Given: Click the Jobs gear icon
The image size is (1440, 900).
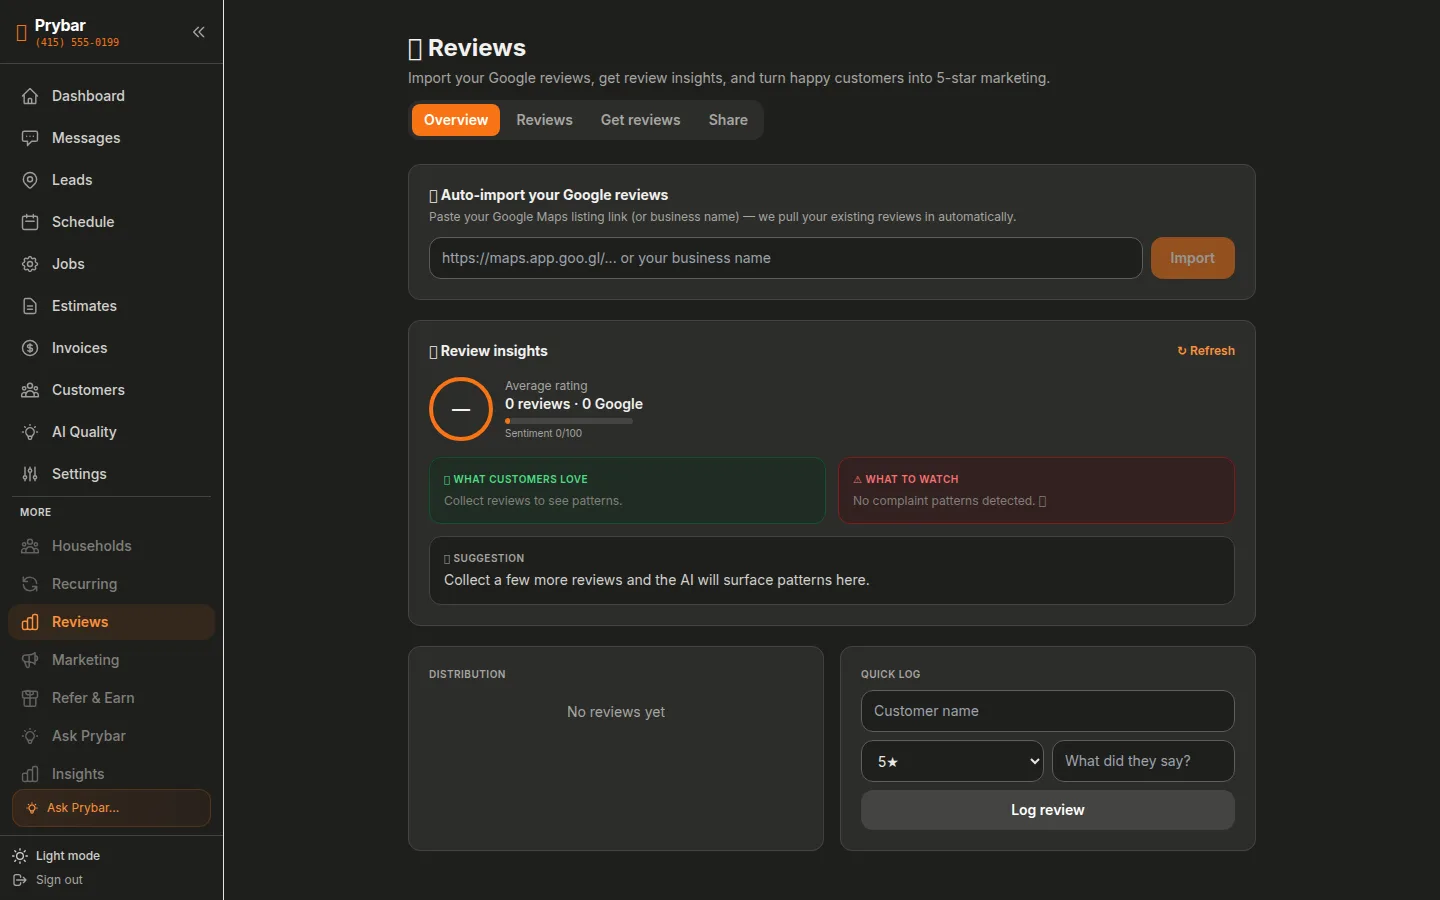Looking at the screenshot, I should (30, 264).
